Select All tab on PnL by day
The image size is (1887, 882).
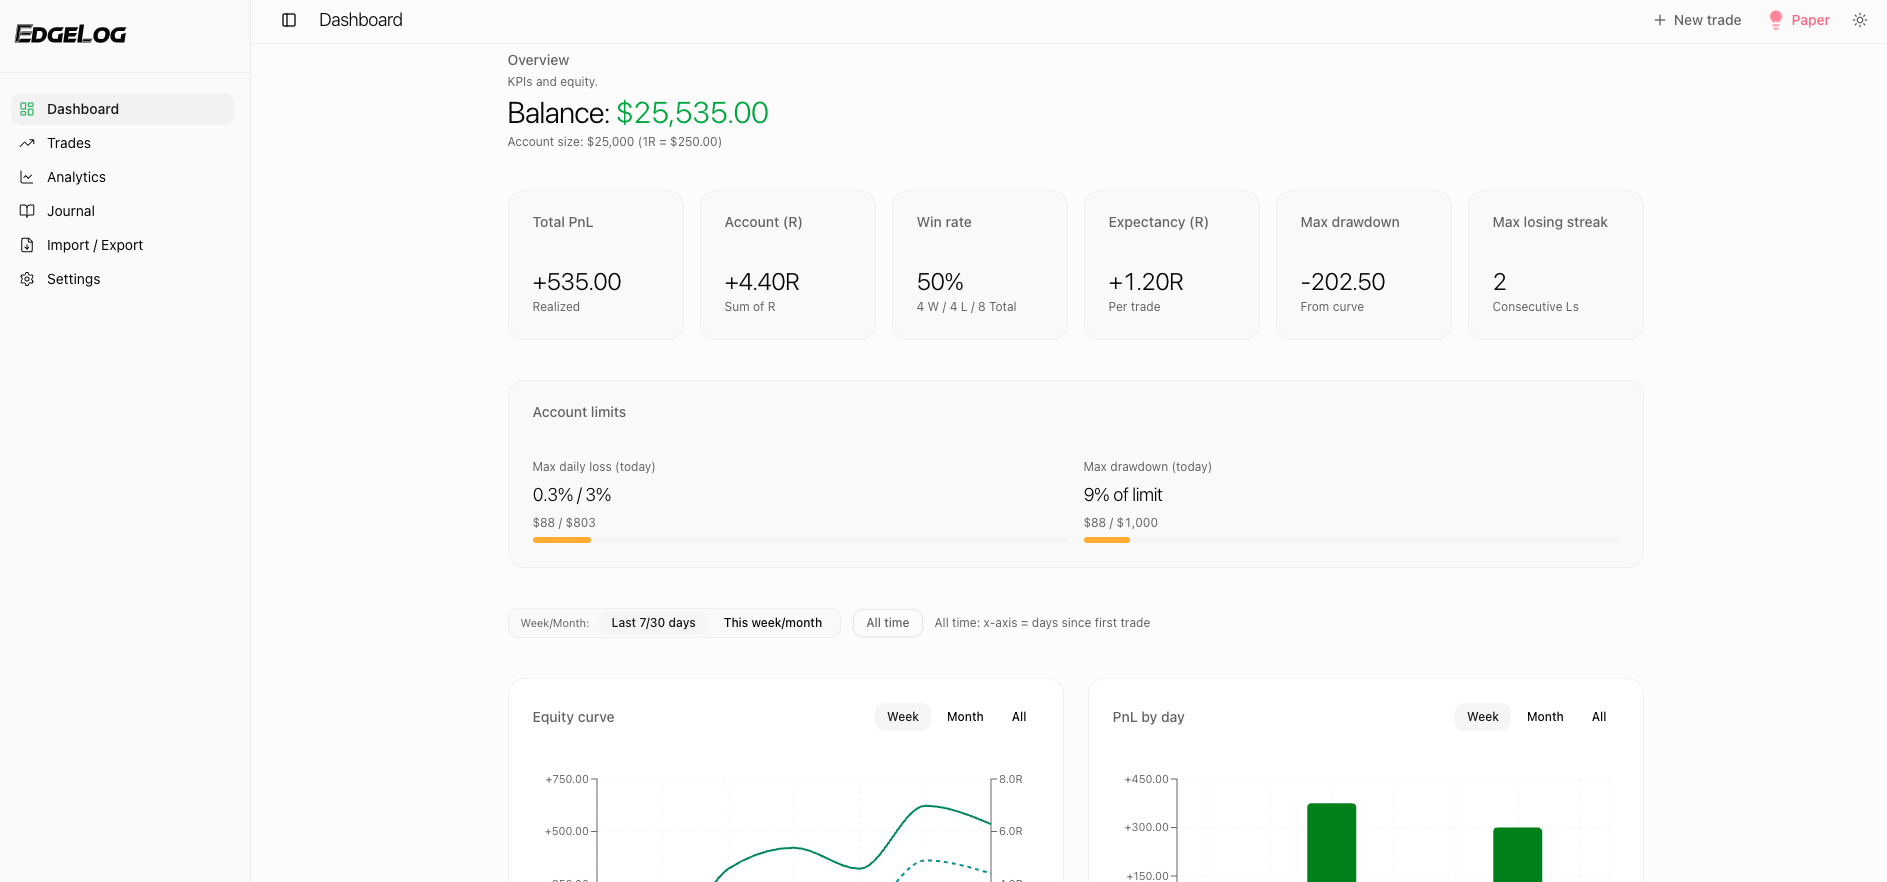pyautogui.click(x=1599, y=717)
